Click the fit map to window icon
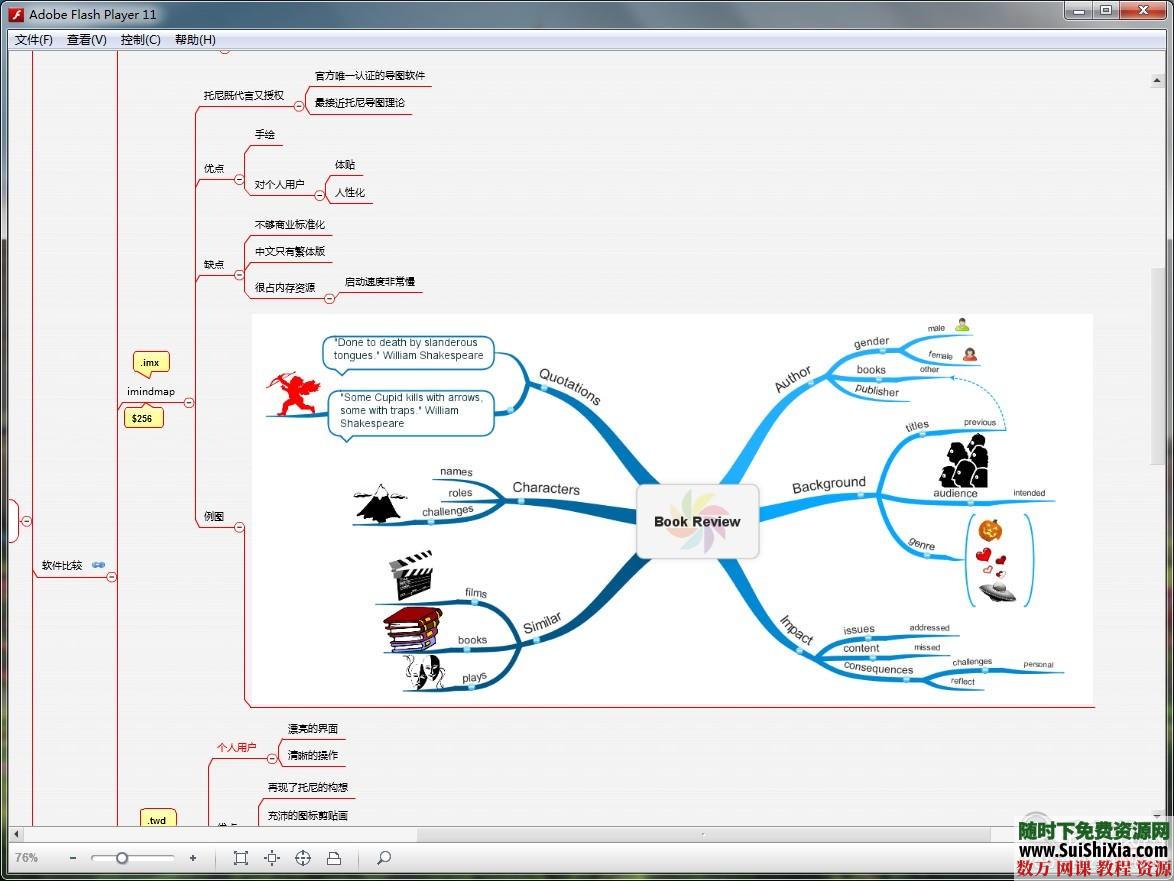The height and width of the screenshot is (881, 1174). 240,858
